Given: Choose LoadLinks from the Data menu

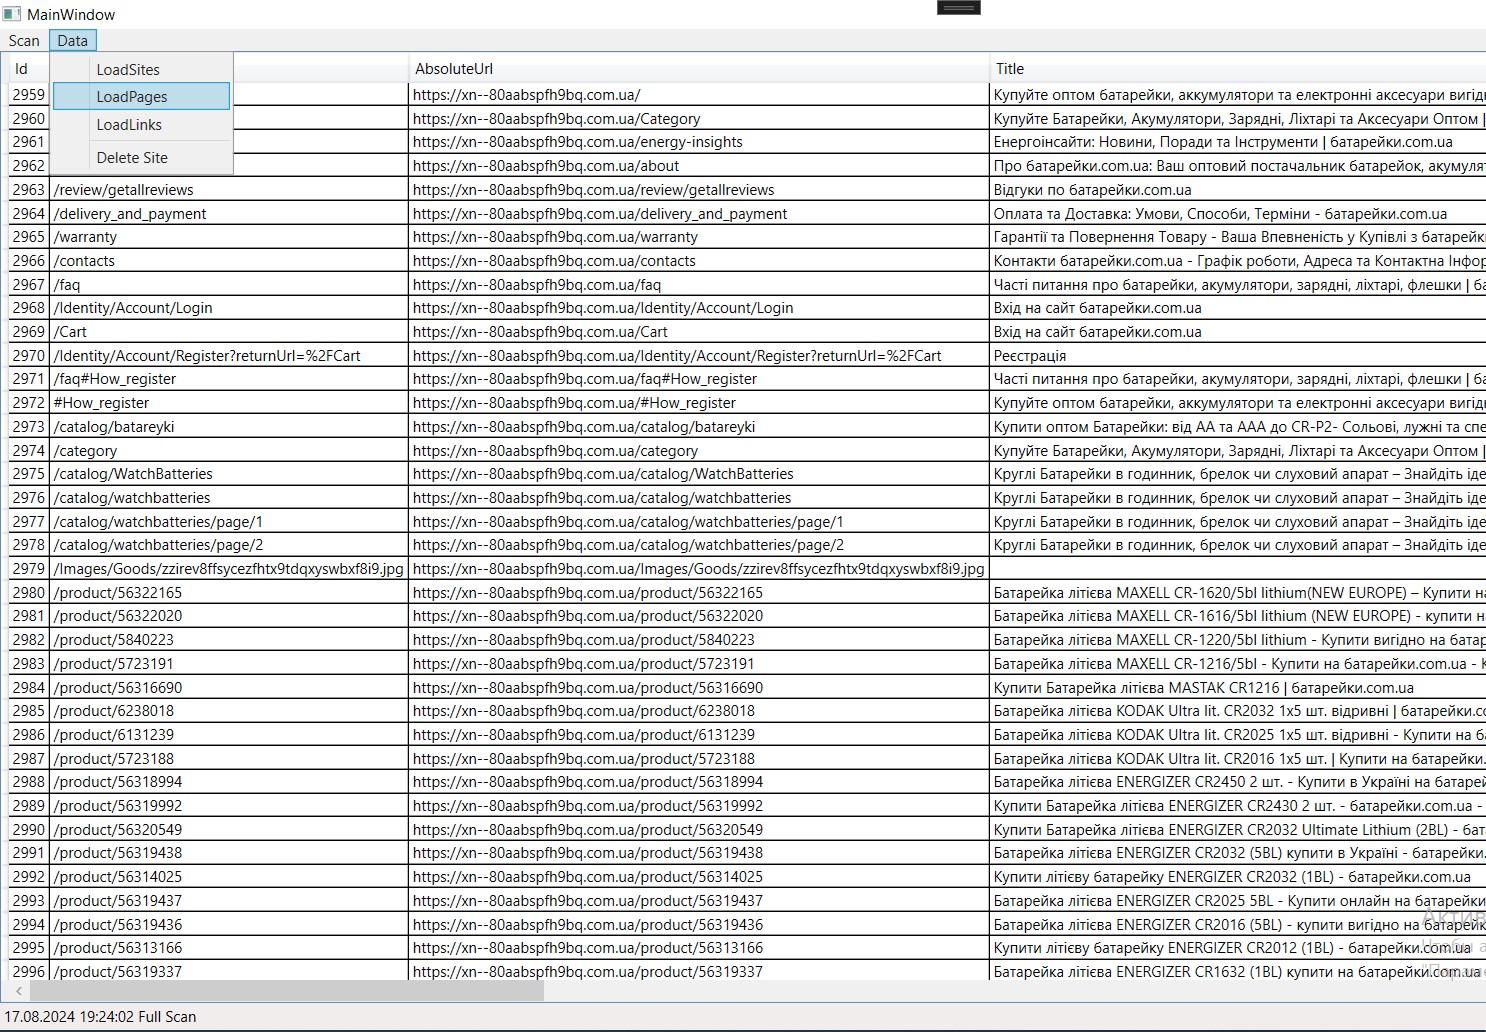Looking at the screenshot, I should point(141,125).
